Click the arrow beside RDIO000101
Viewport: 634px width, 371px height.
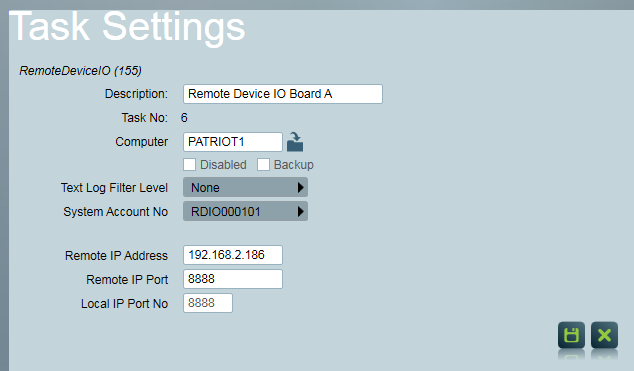300,211
